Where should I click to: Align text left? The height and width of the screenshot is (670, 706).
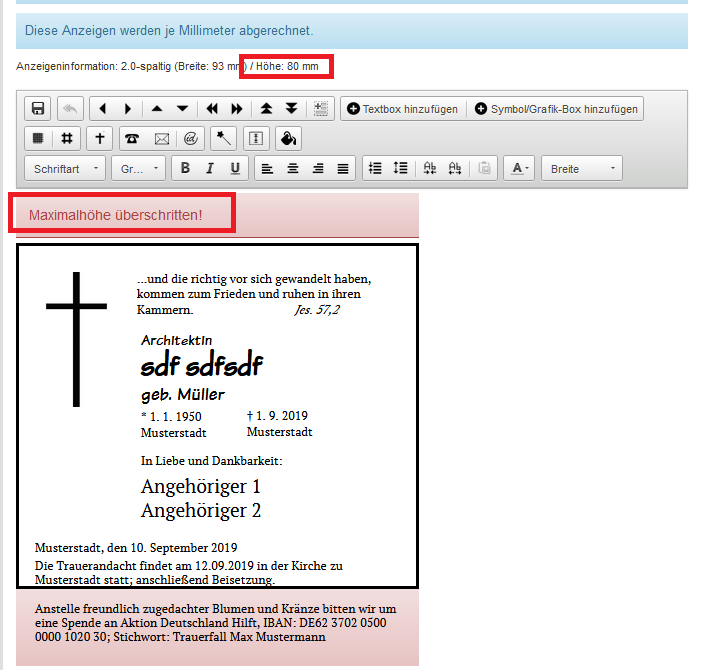click(267, 168)
